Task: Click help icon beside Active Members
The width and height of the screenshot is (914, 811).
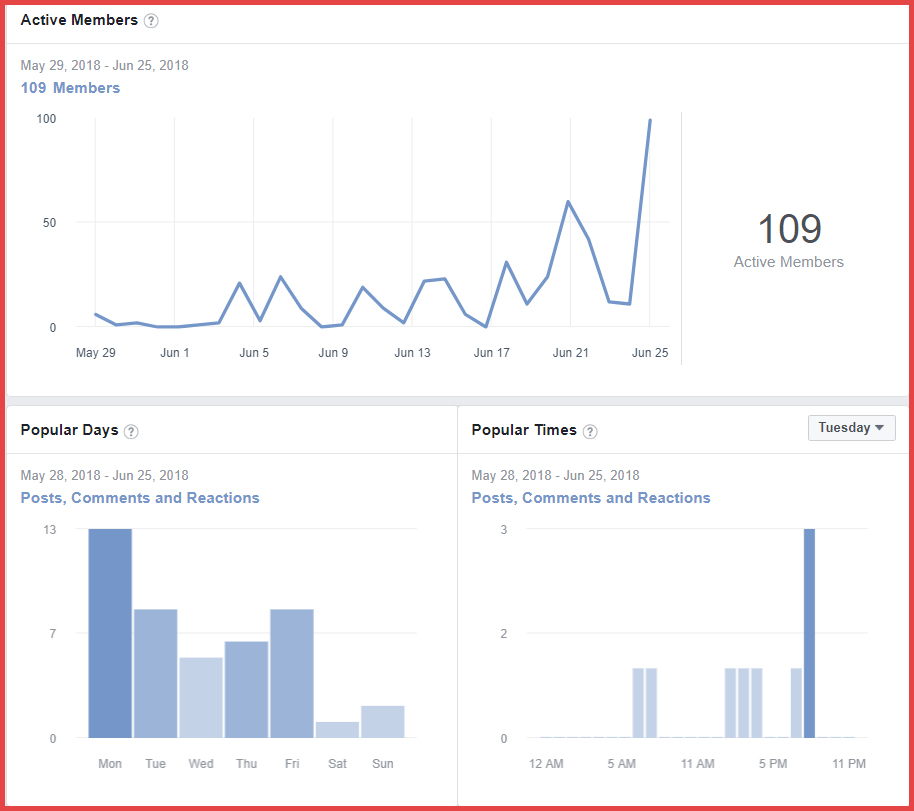Action: click(x=151, y=21)
